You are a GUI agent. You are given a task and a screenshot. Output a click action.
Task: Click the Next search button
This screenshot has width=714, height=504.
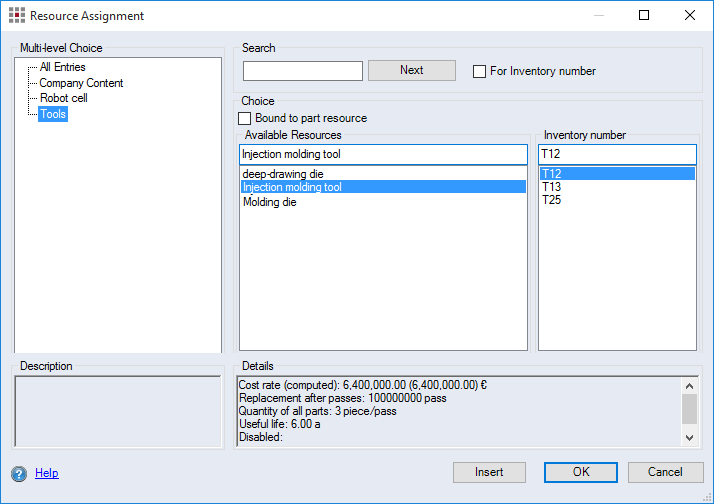click(x=412, y=70)
